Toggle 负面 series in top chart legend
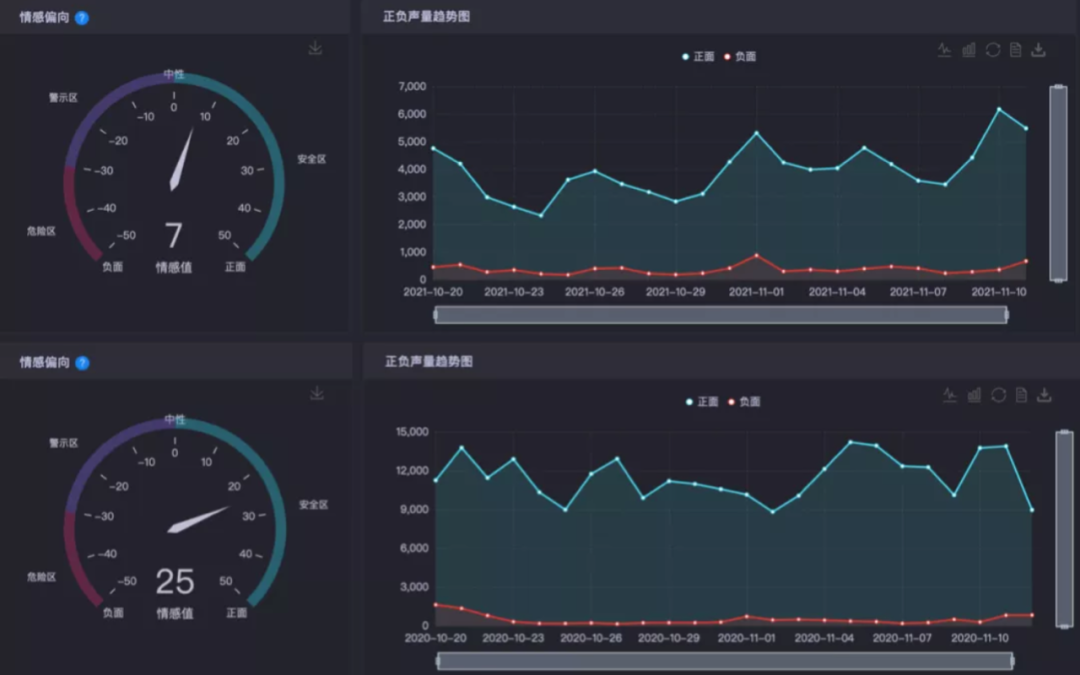Screen dimensions: 1080x675 [741, 57]
